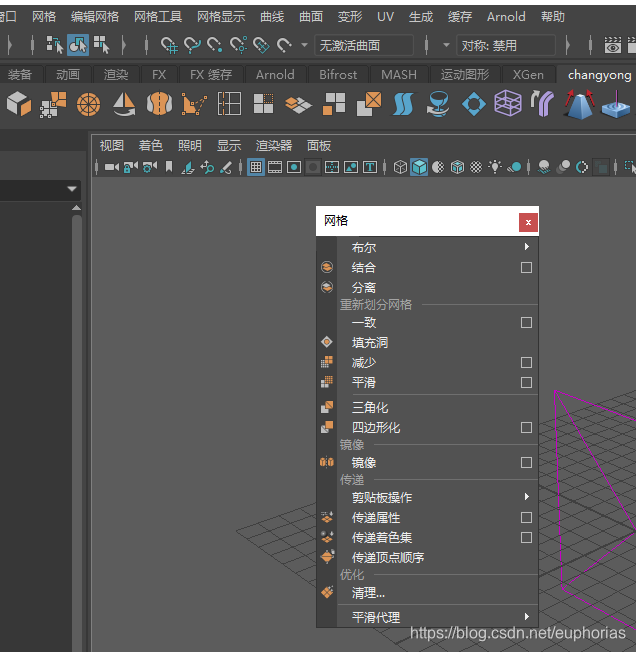Click the orange circular wheel shelf icon

tap(89, 104)
